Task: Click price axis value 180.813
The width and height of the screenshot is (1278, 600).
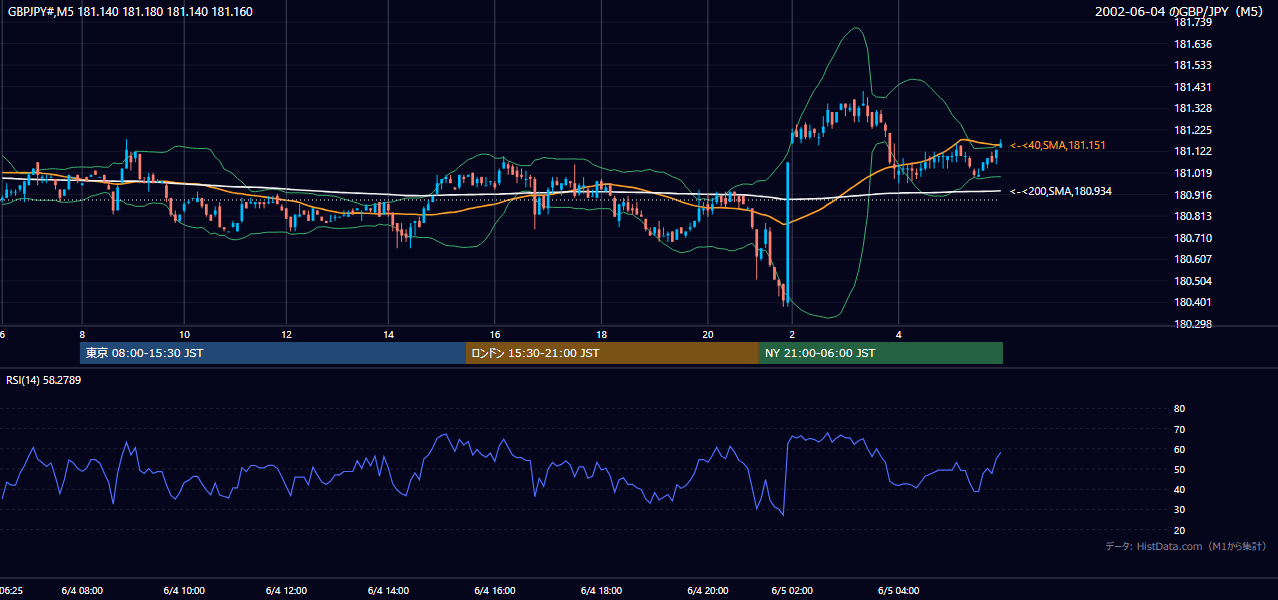Action: (1192, 216)
